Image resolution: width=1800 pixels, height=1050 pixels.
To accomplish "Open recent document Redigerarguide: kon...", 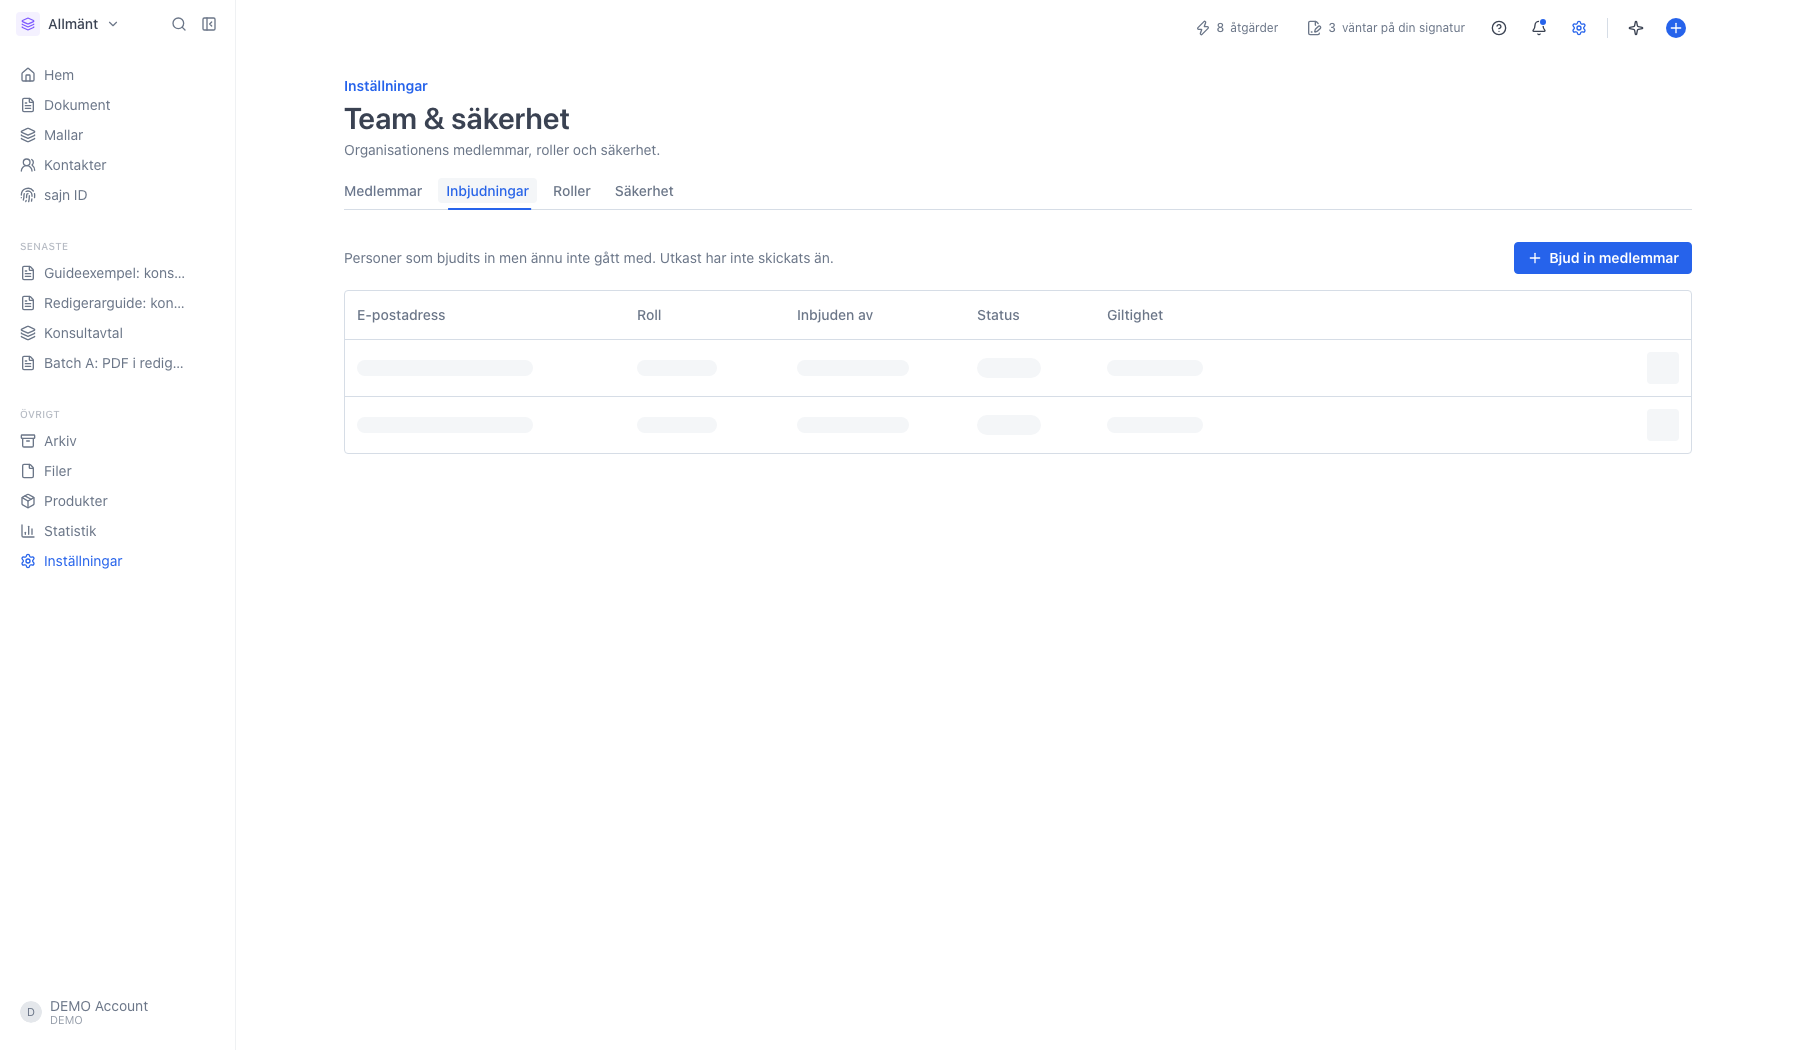I will [117, 303].
